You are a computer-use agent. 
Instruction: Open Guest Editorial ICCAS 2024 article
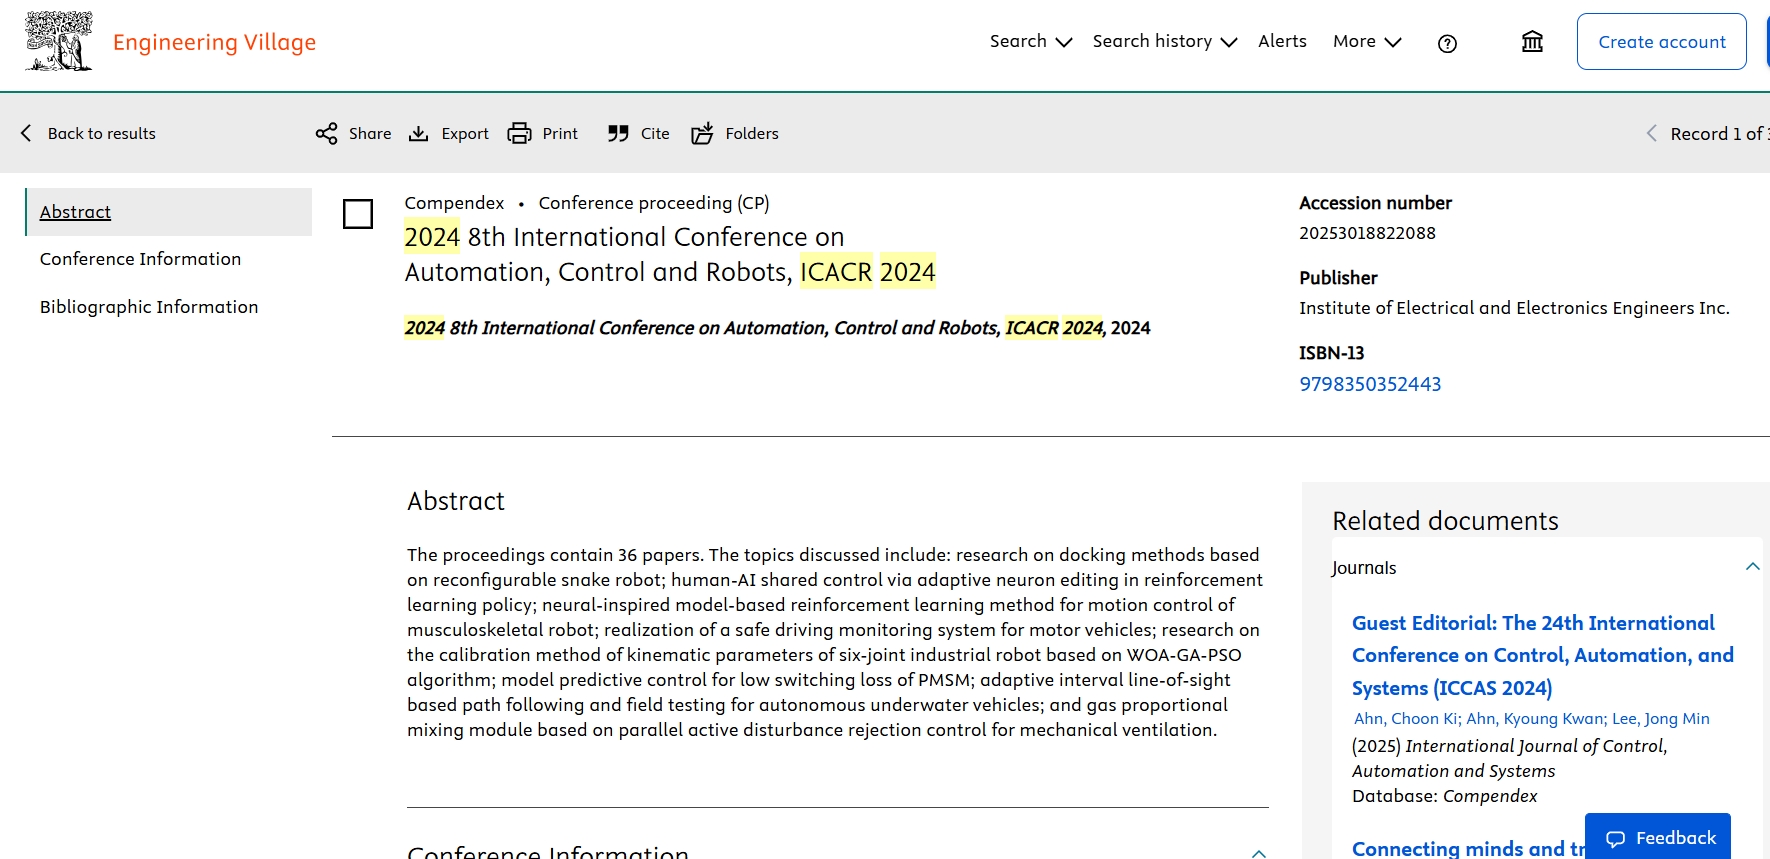coord(1543,655)
